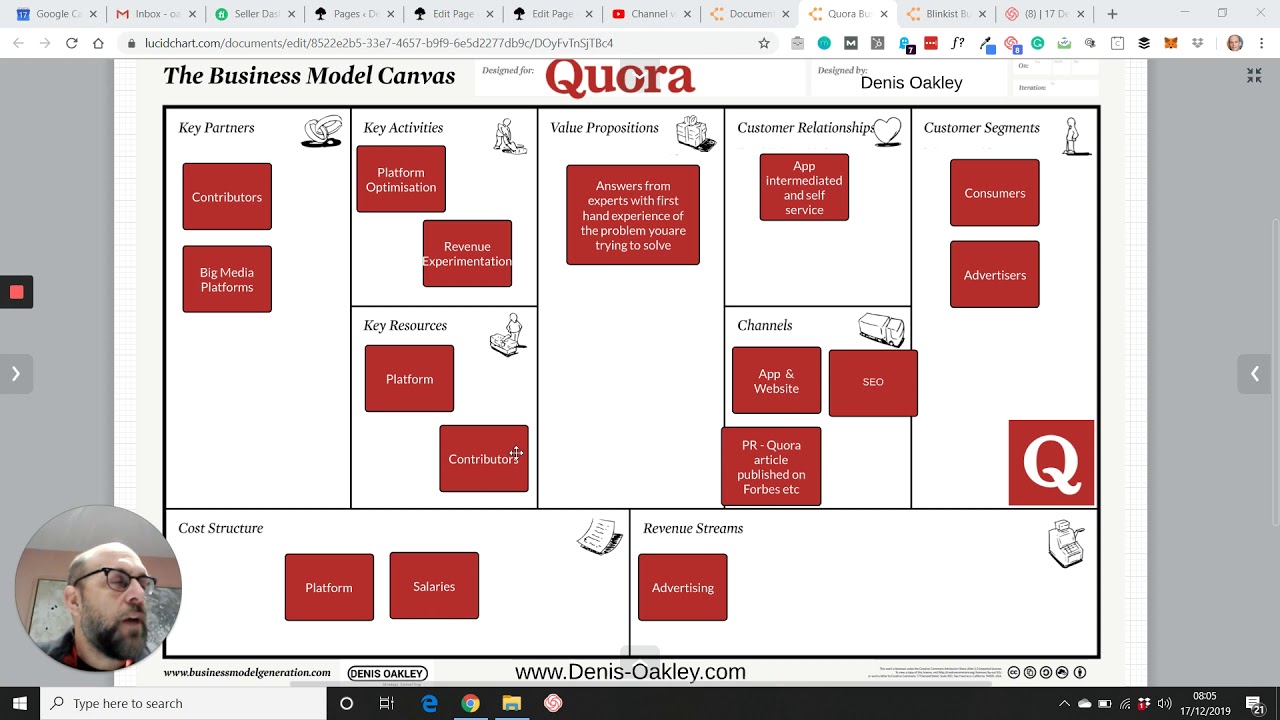Select the Platform card under Key Resources

pyautogui.click(x=409, y=379)
